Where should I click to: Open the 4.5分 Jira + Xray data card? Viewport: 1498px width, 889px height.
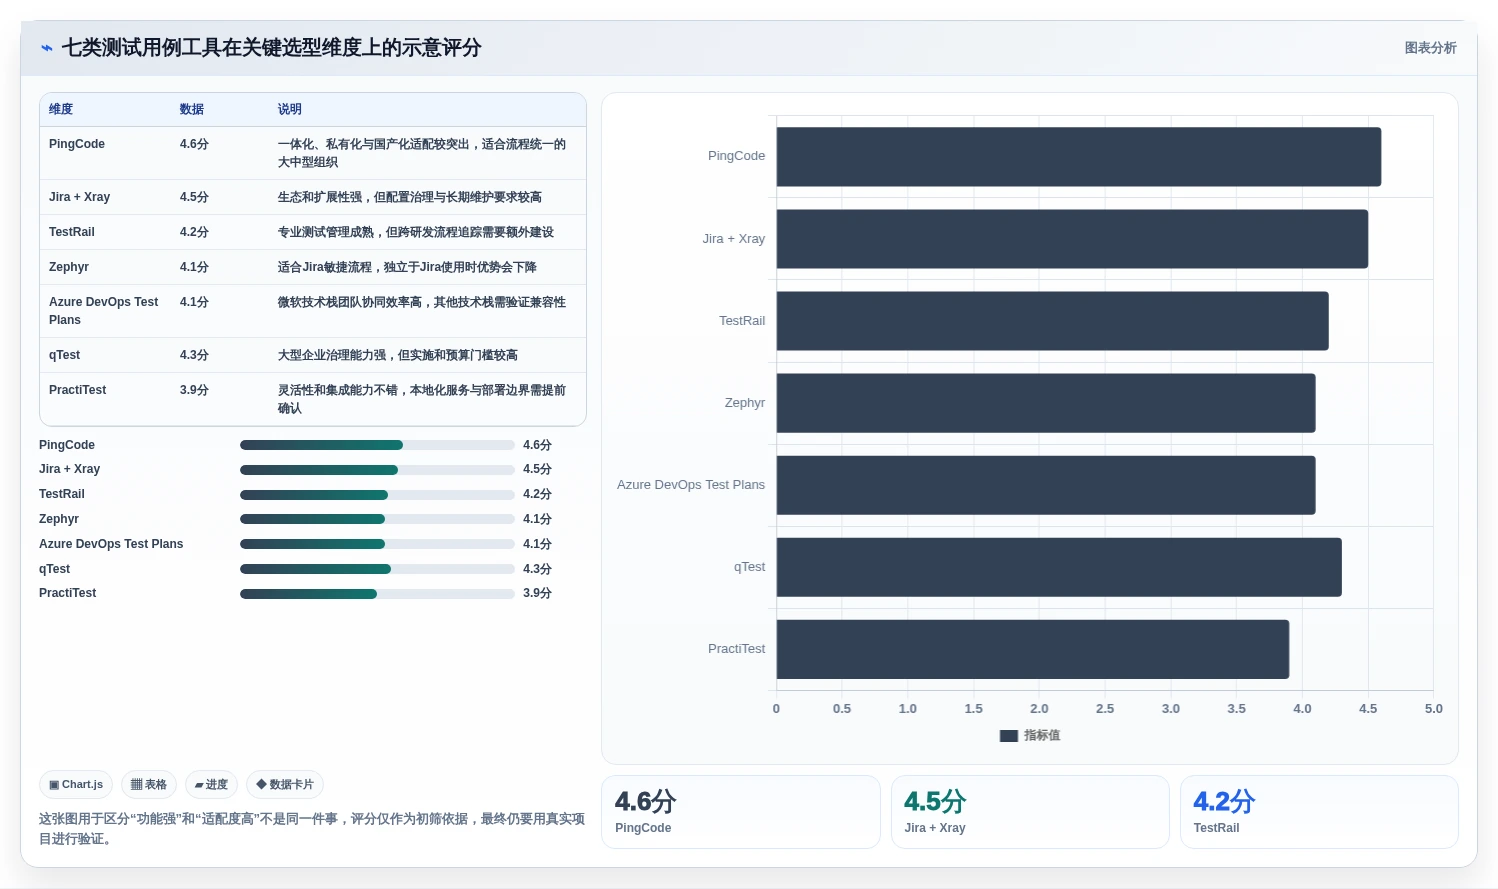pyautogui.click(x=1030, y=812)
